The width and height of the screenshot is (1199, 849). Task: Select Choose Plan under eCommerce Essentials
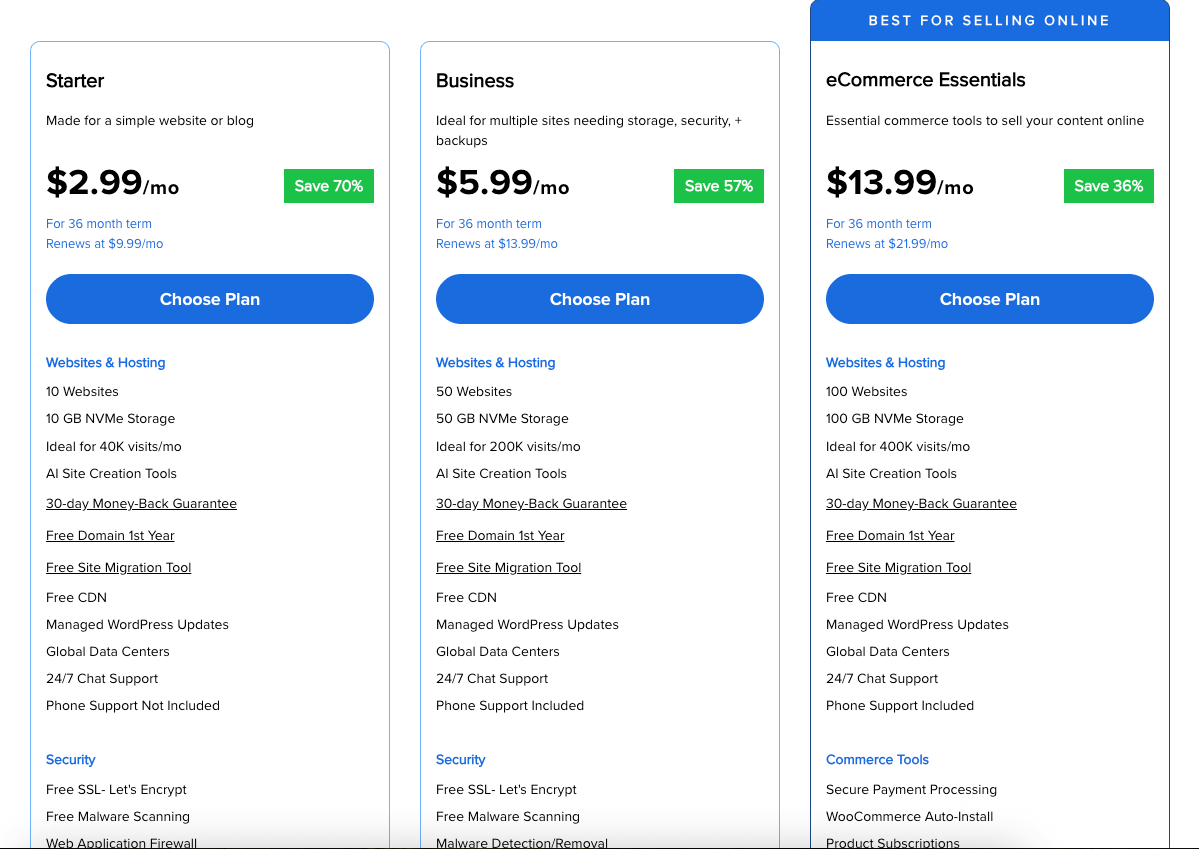tap(990, 299)
